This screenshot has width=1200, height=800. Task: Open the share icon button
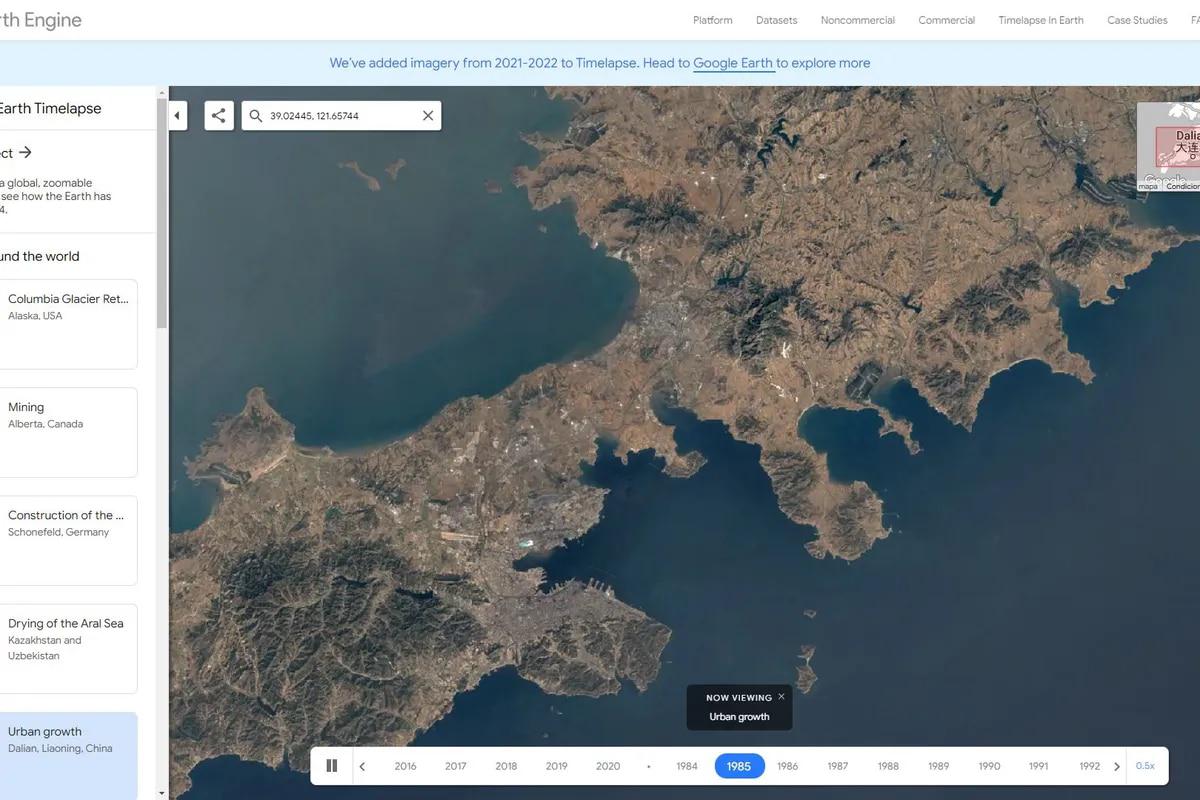point(219,116)
